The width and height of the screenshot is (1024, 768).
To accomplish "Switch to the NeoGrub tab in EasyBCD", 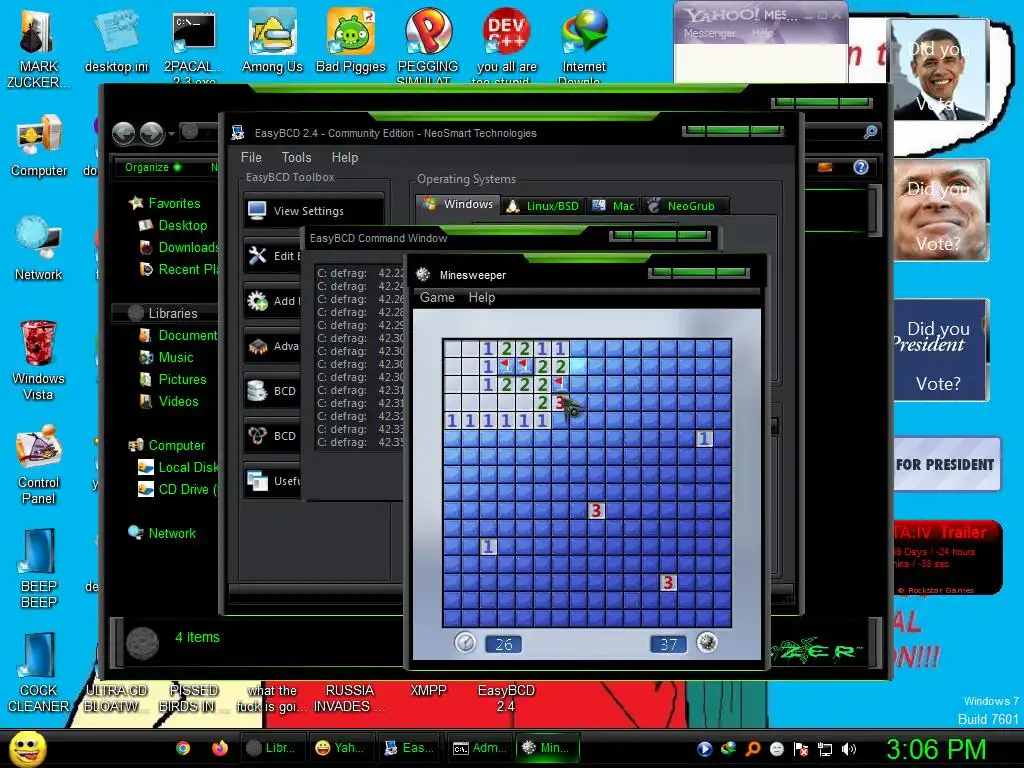I will coord(683,206).
